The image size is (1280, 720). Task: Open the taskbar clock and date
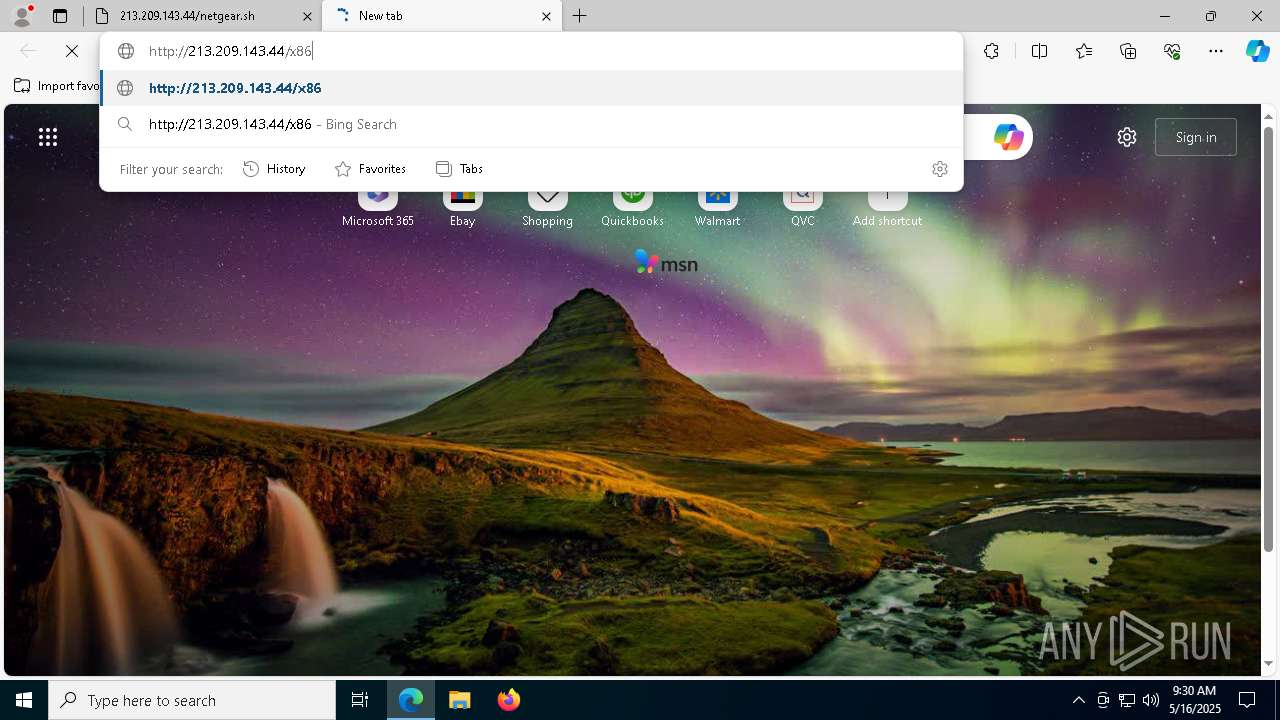[x=1194, y=700]
